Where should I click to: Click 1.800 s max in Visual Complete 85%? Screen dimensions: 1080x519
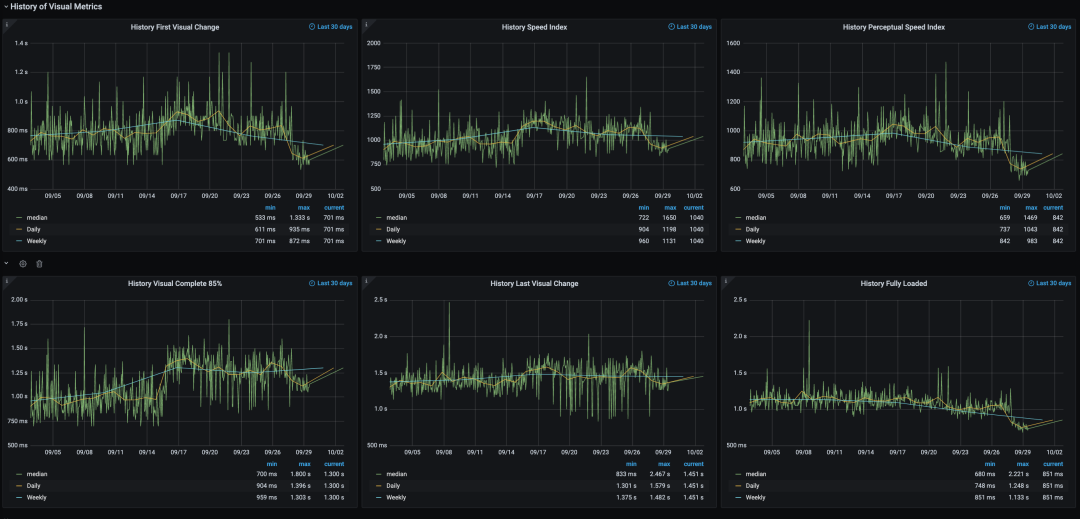click(302, 474)
